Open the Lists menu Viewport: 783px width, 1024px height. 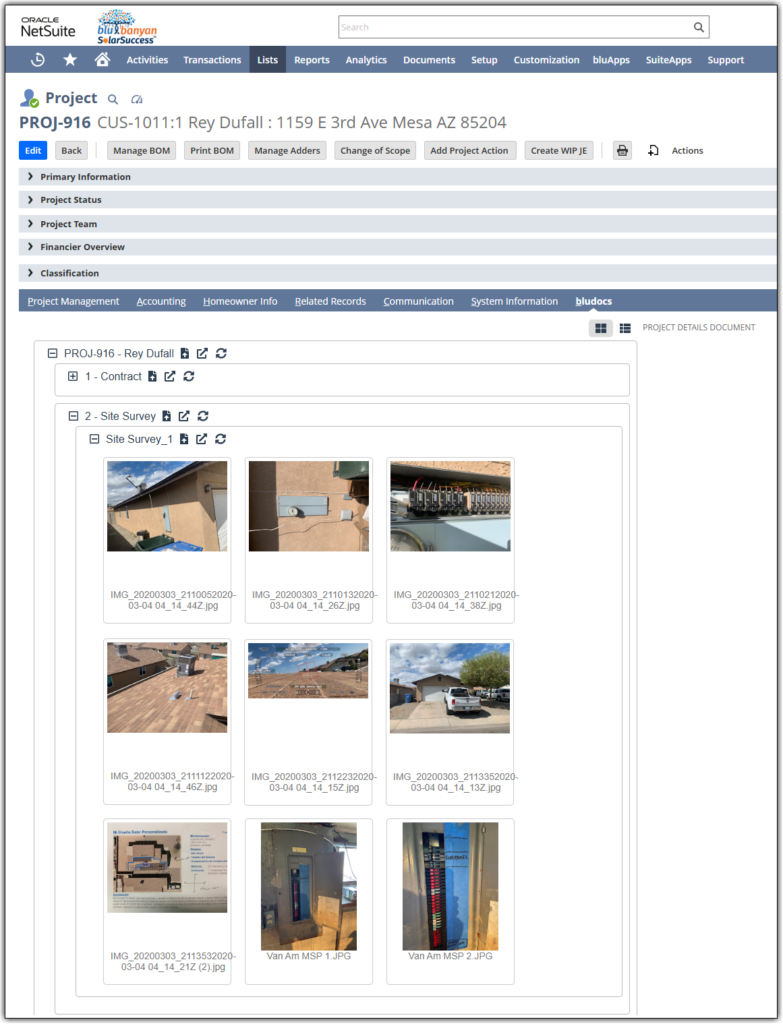click(268, 59)
